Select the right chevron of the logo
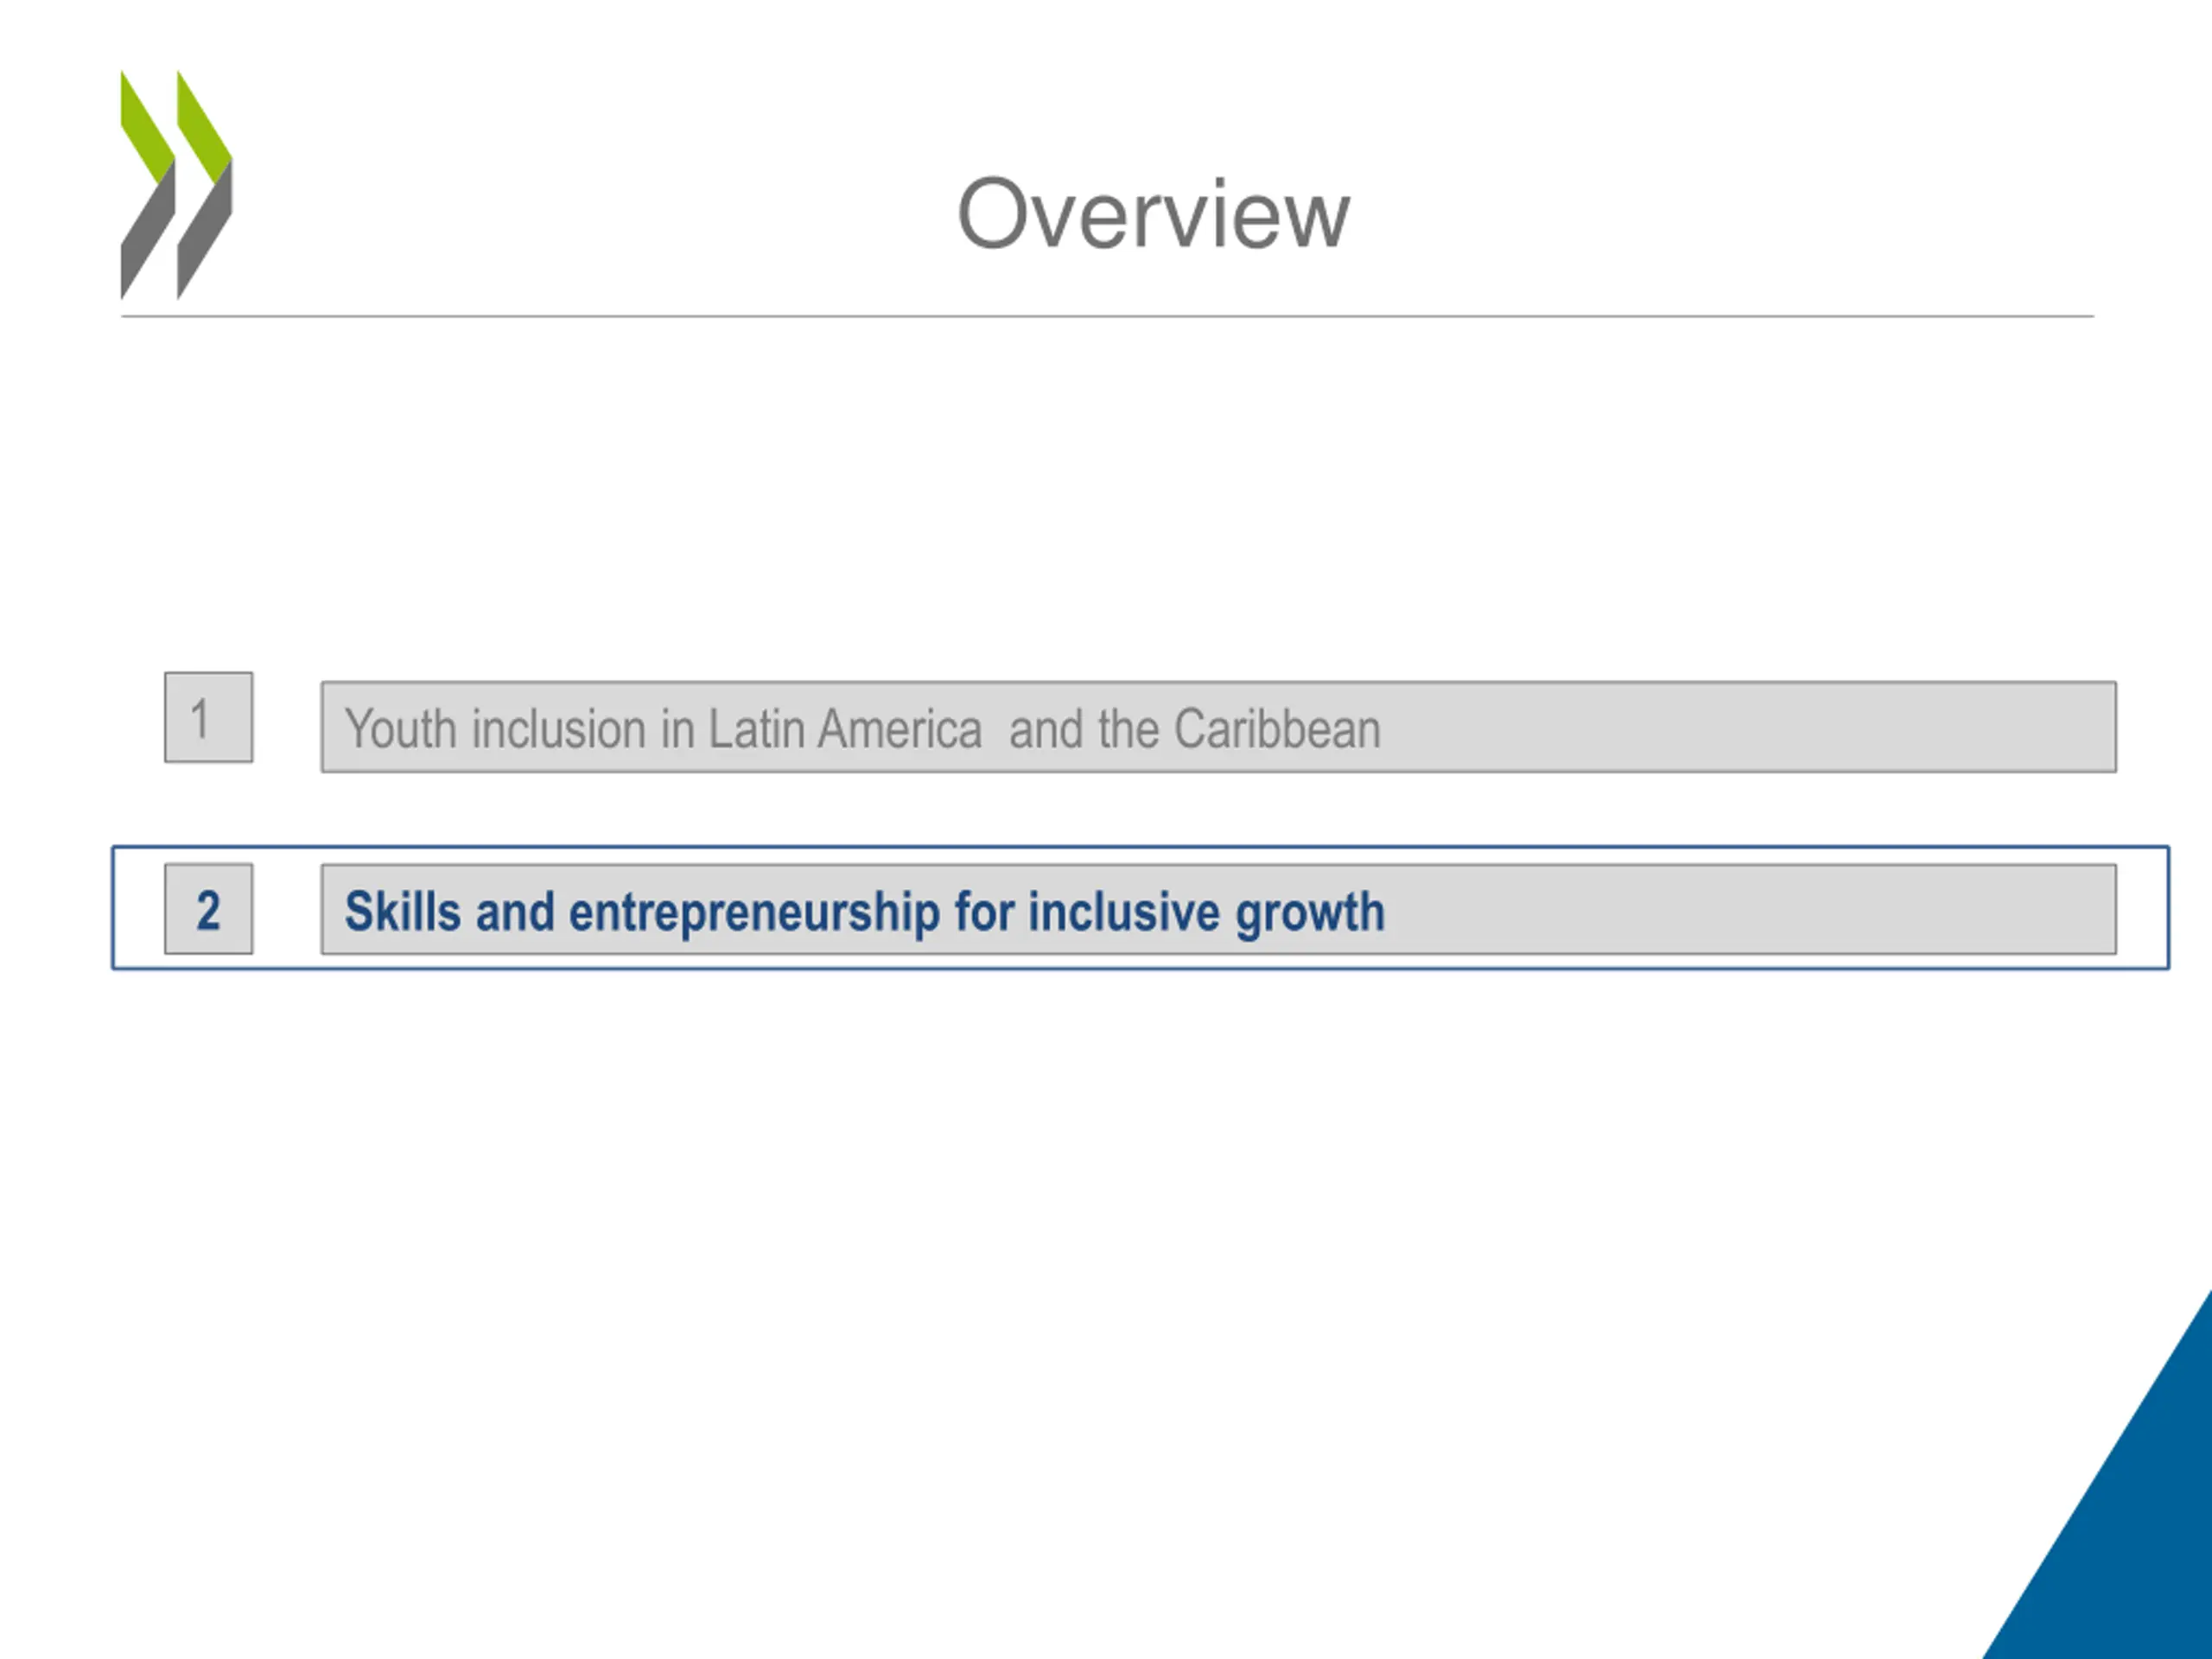The height and width of the screenshot is (1659, 2212). [x=205, y=185]
